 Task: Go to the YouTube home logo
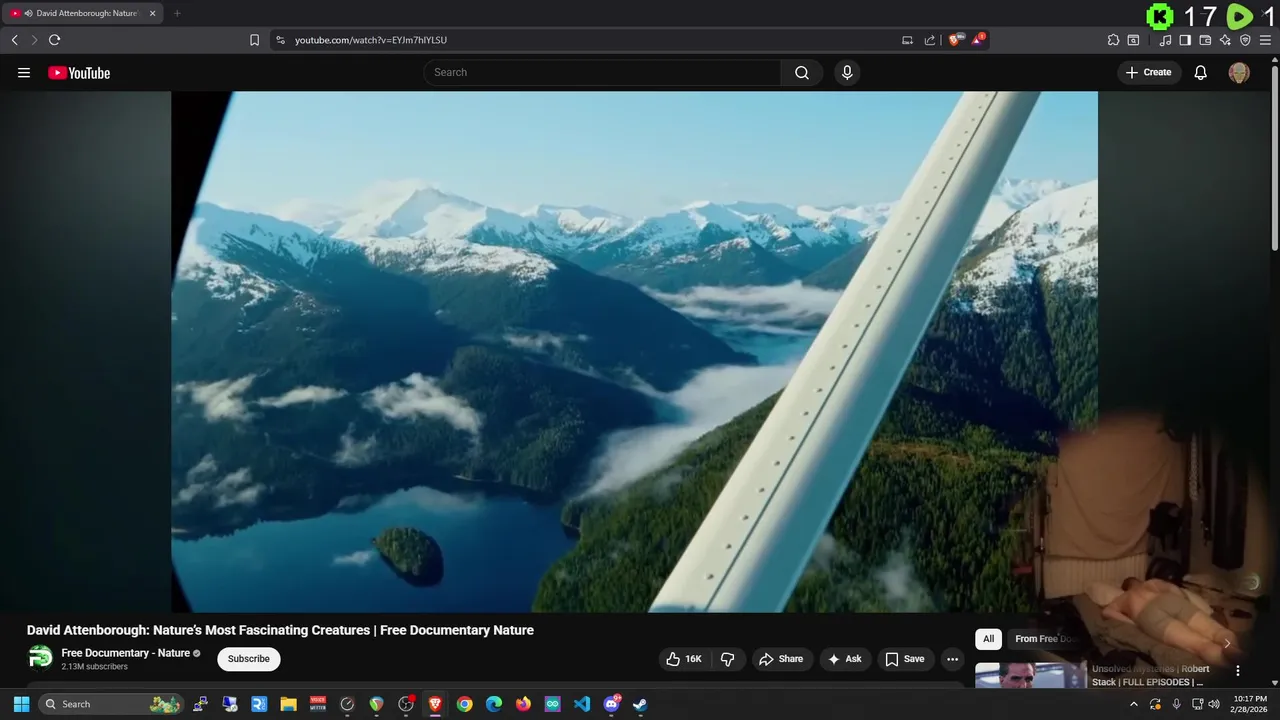[x=79, y=73]
